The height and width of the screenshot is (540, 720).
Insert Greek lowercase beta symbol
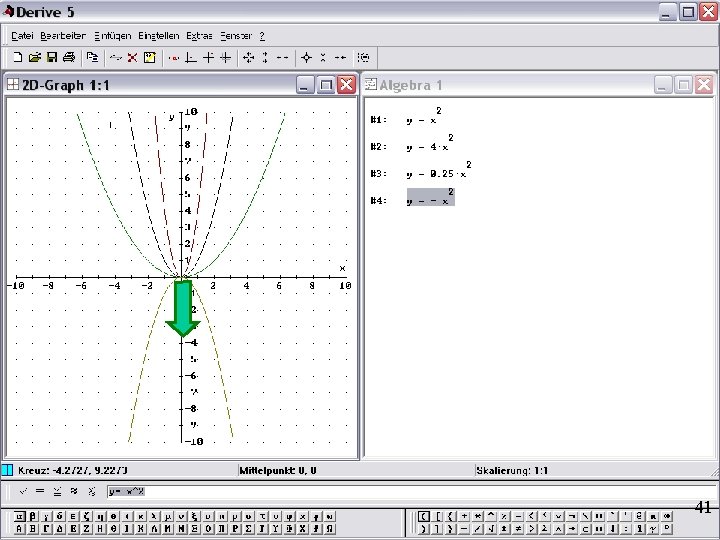tap(33, 516)
